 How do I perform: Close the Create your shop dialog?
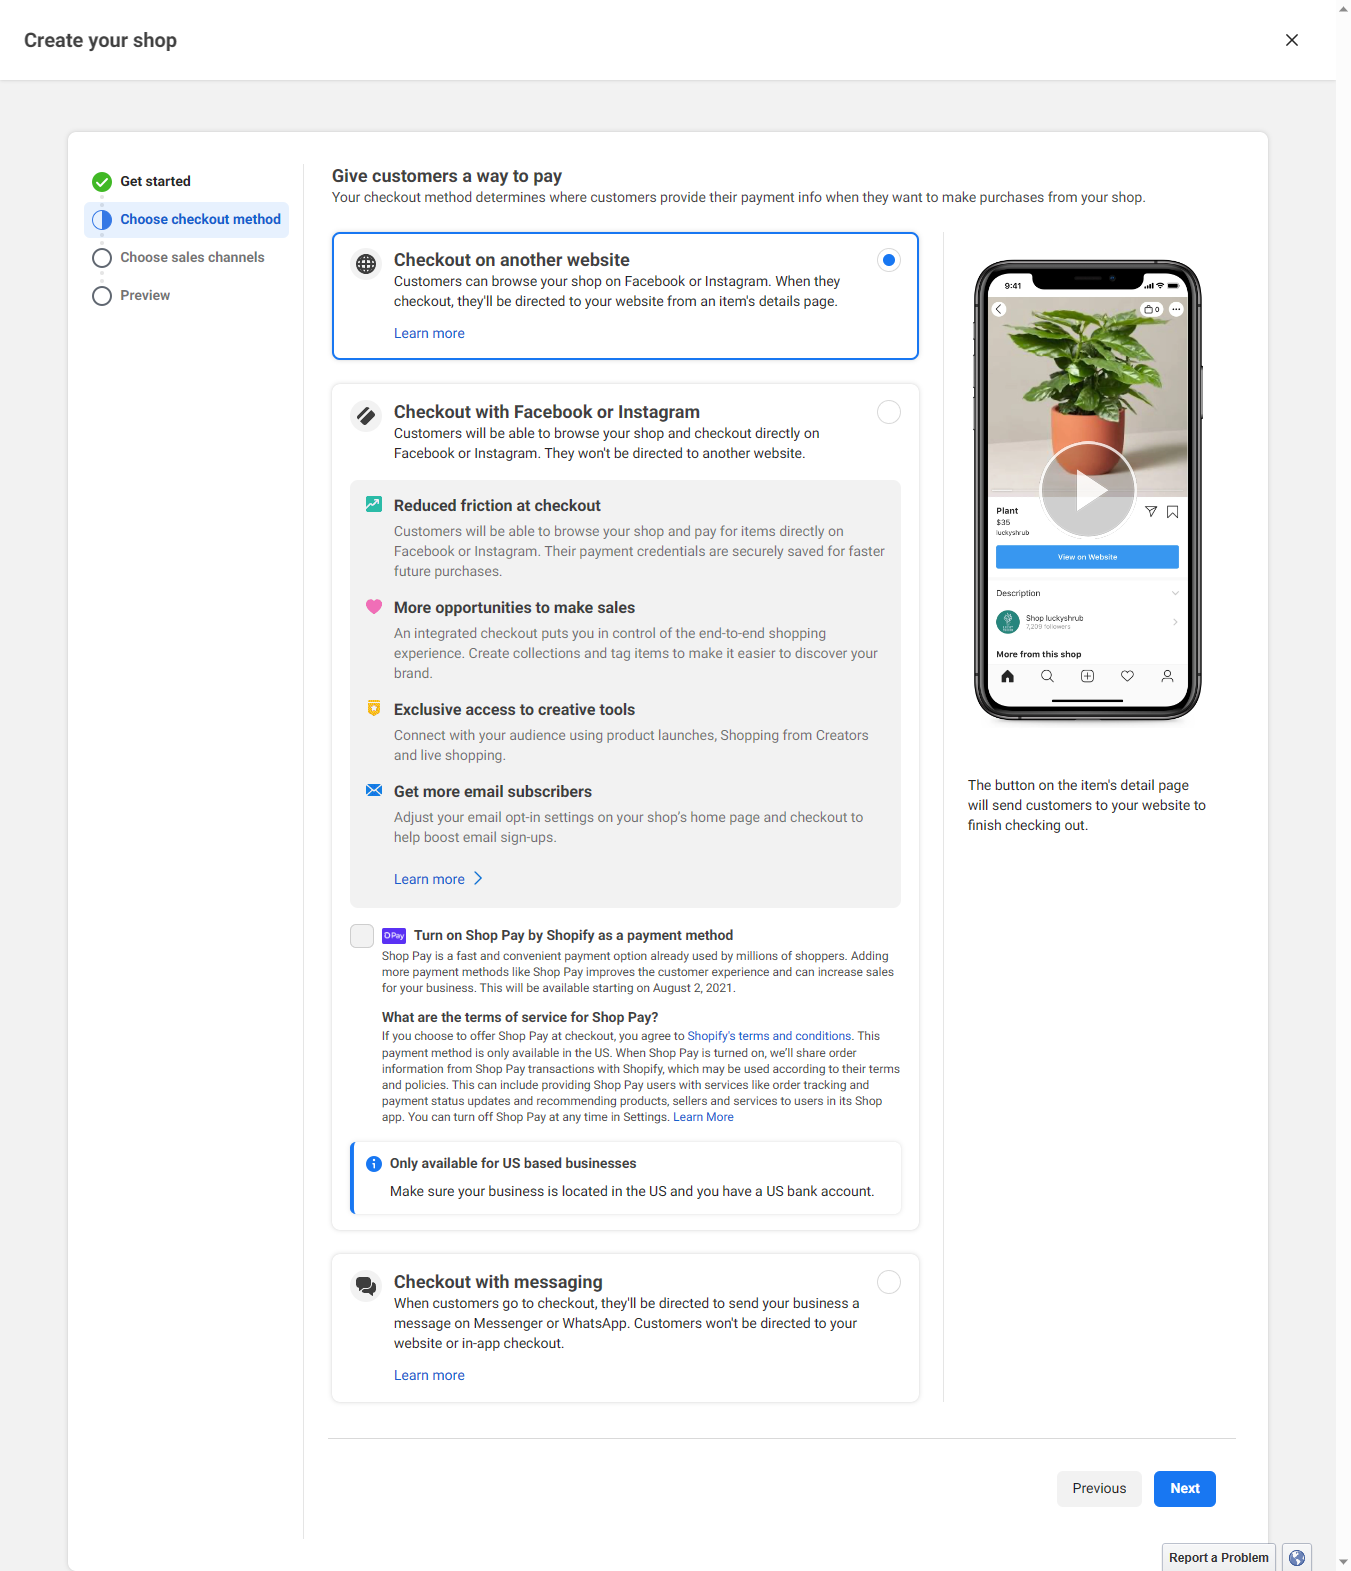pyautogui.click(x=1292, y=40)
